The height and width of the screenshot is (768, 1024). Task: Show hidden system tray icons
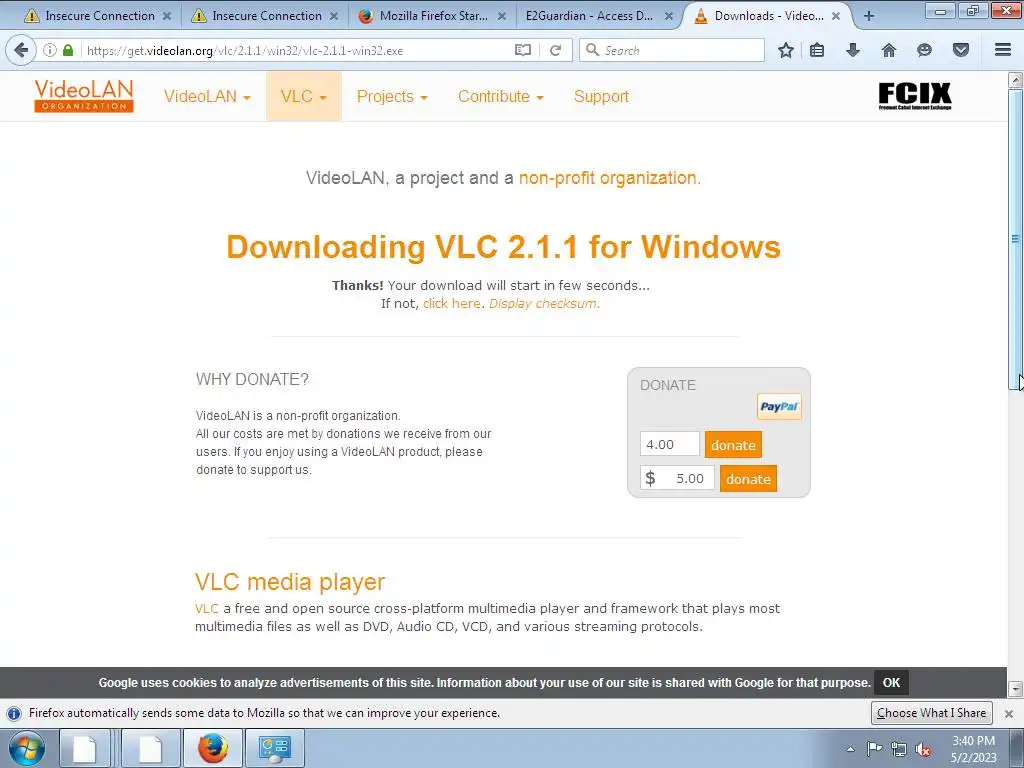850,749
